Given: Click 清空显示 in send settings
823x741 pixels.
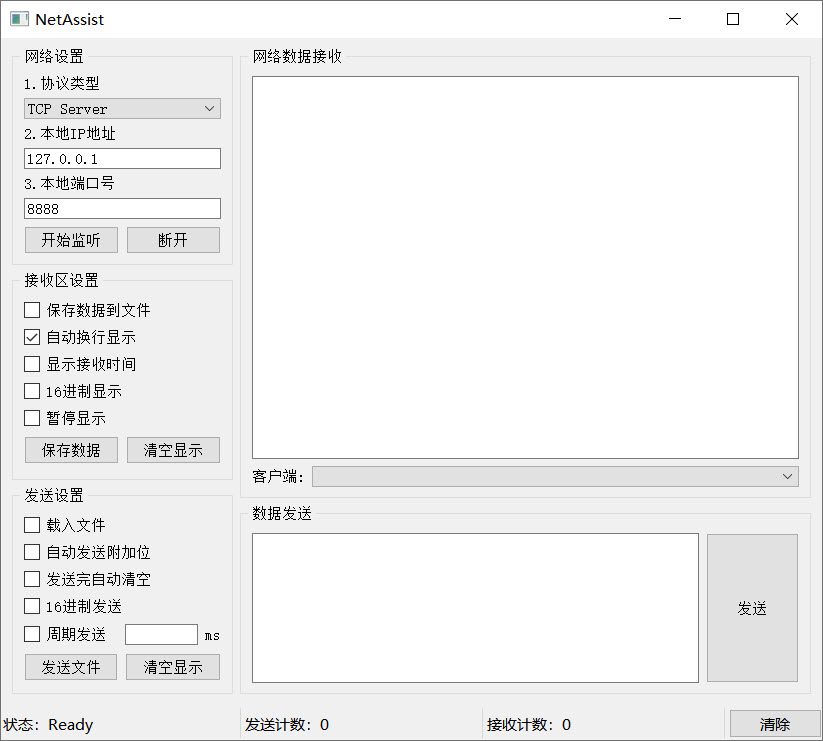Looking at the screenshot, I should (173, 667).
